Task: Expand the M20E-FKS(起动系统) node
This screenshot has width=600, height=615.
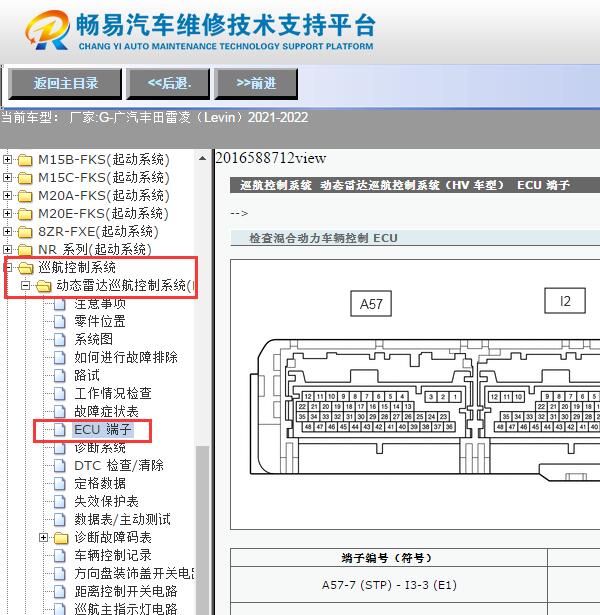Action: pos(7,213)
